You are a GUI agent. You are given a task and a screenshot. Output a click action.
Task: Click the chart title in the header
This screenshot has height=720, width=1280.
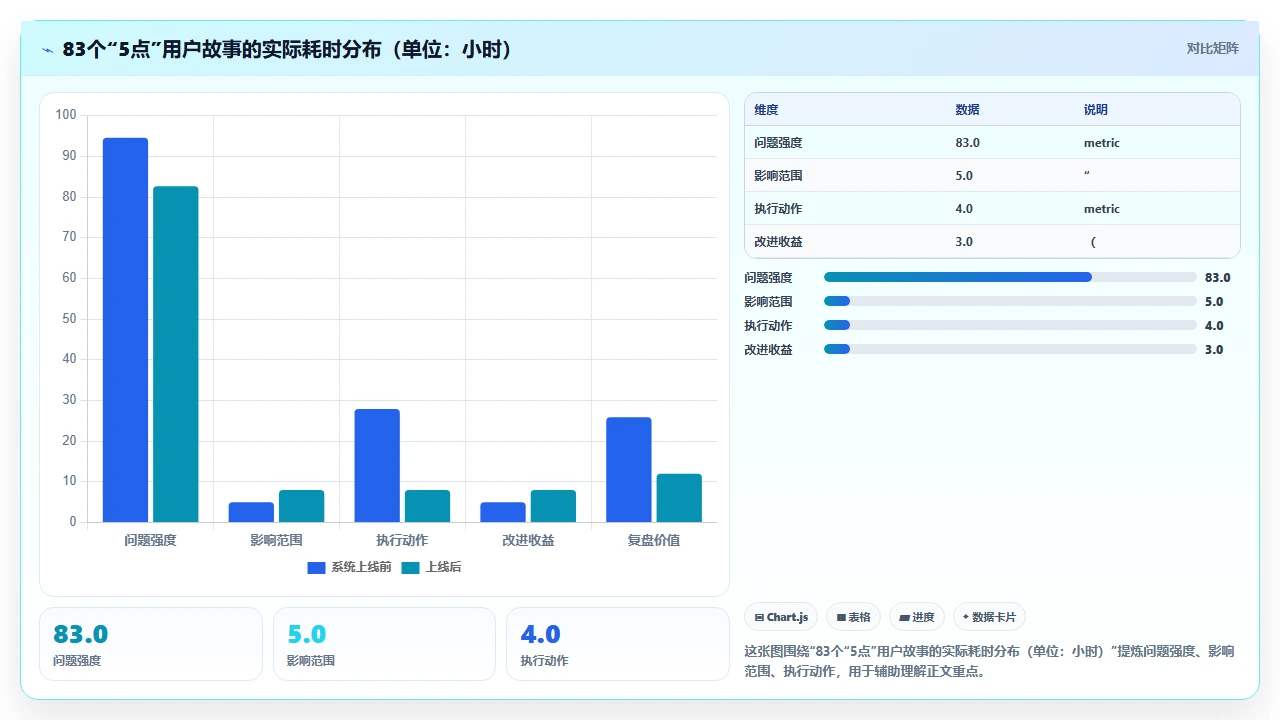coord(287,49)
